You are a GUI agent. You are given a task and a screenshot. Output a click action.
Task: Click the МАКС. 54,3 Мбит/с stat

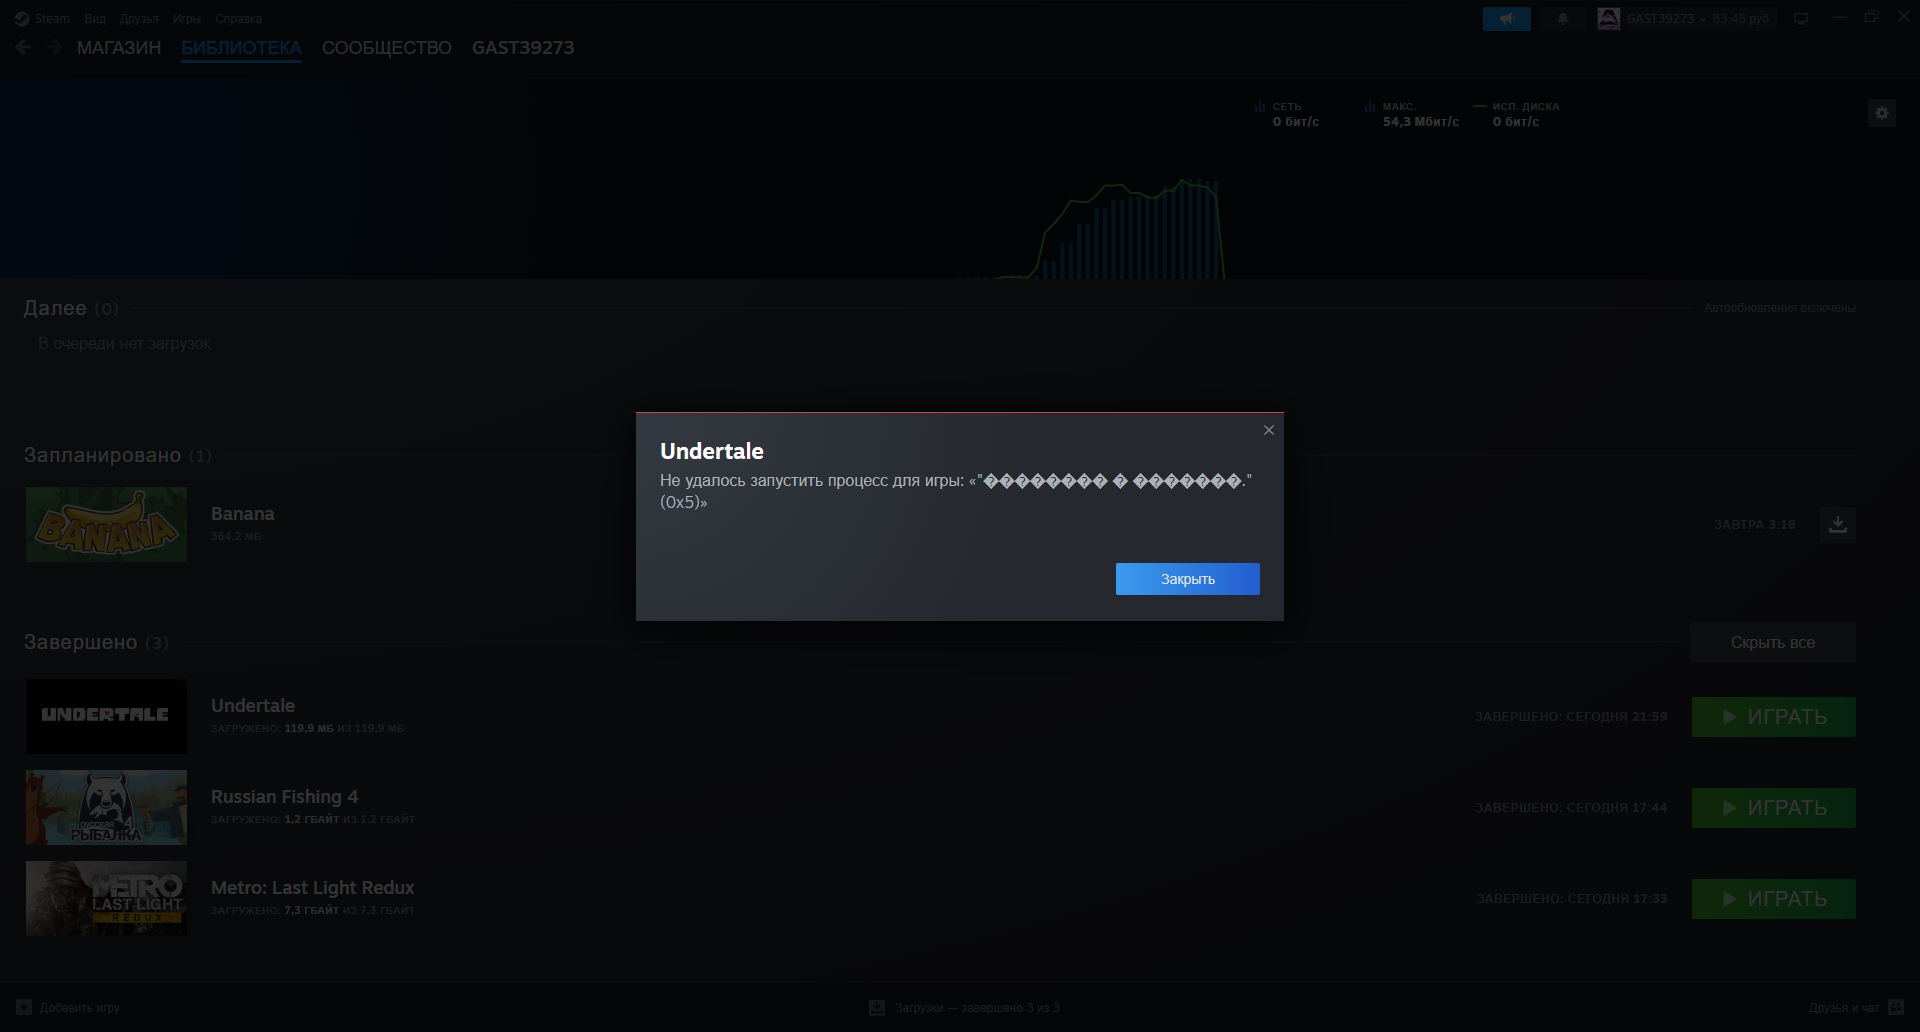coord(1412,114)
